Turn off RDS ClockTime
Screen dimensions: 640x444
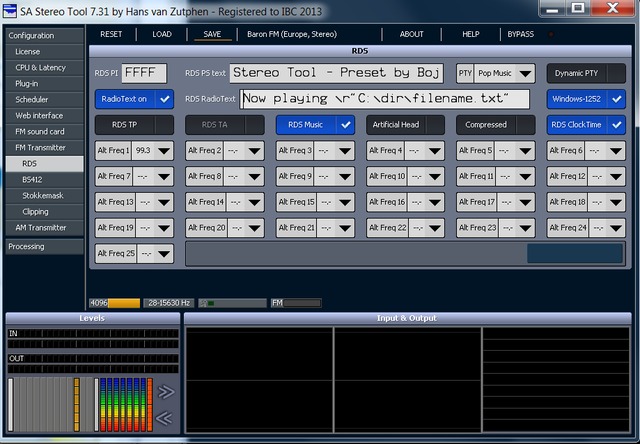click(586, 125)
